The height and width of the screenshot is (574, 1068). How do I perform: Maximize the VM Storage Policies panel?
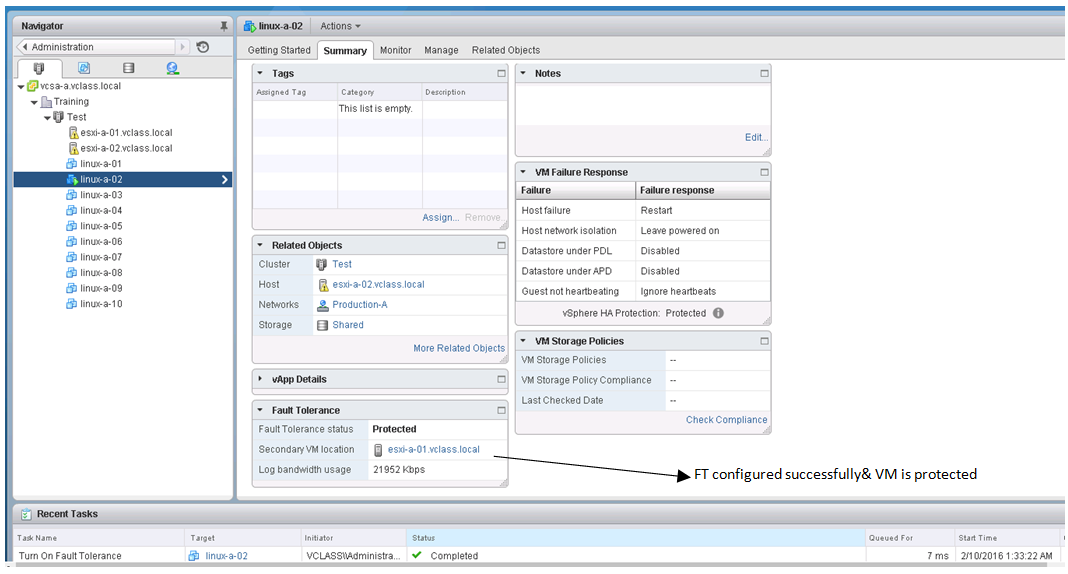pyautogui.click(x=764, y=341)
